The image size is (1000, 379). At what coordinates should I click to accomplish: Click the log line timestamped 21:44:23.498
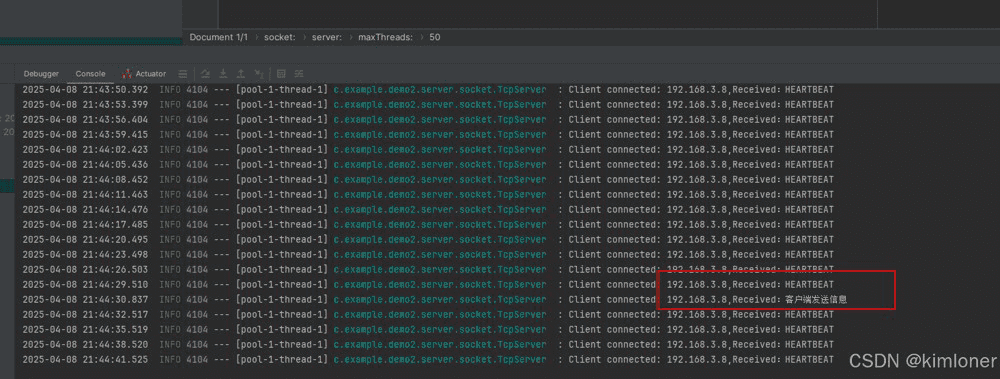click(428, 255)
